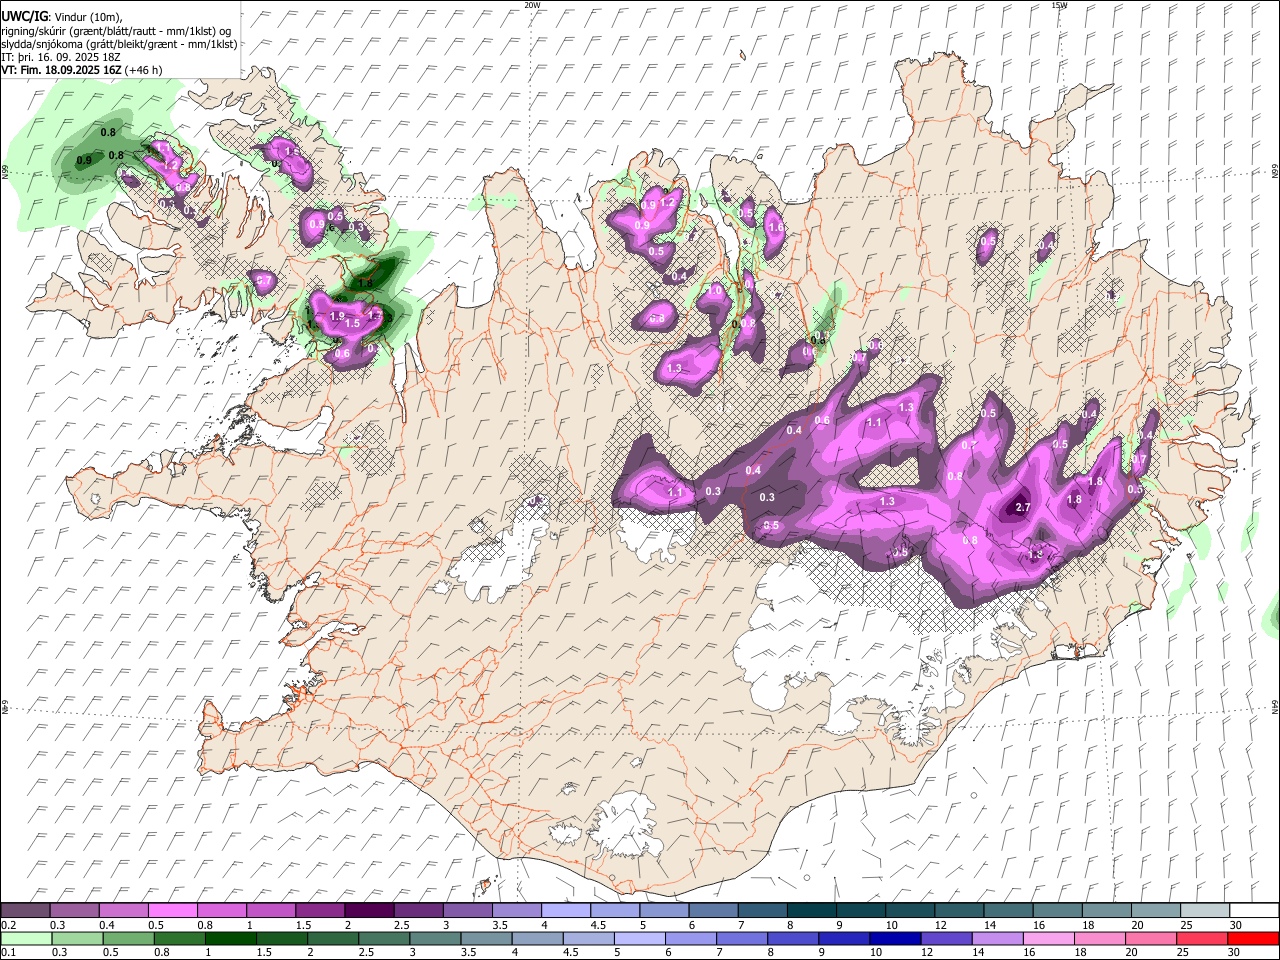Pick the 8–9 dark teal snow scale swatch
1280x960 pixels.
tap(811, 911)
